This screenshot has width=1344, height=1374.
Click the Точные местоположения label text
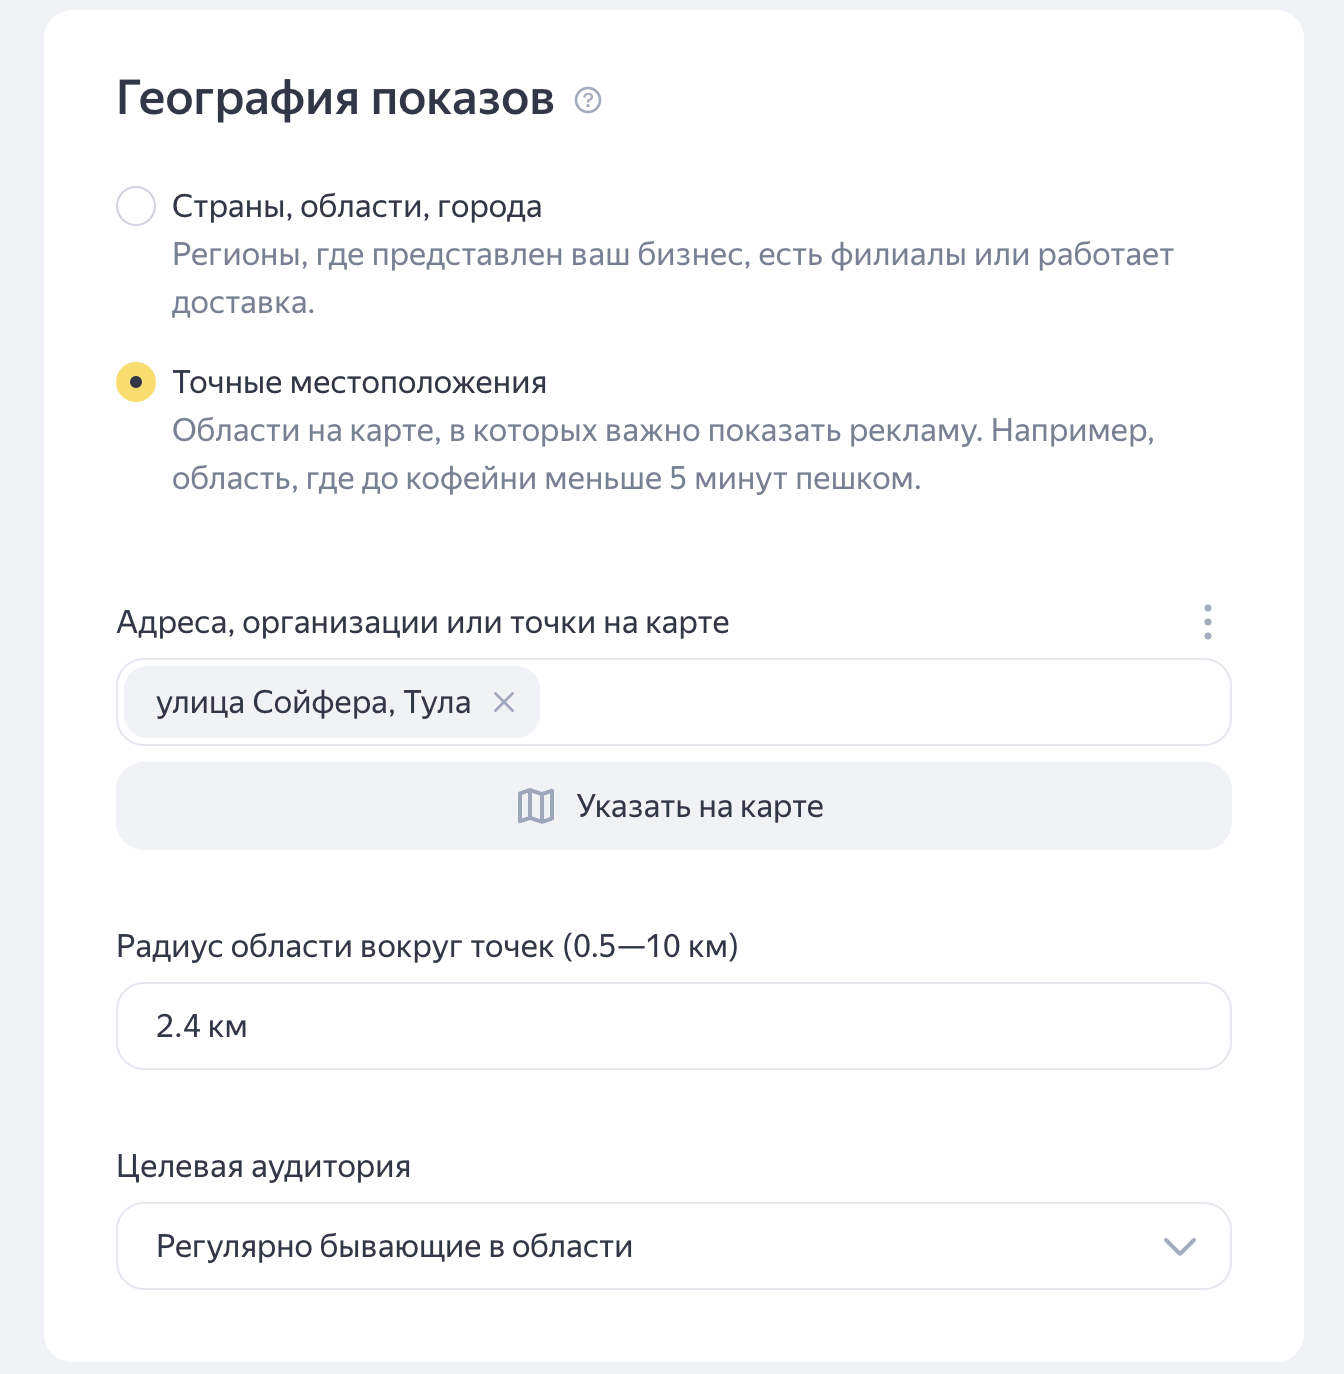[x=359, y=382]
